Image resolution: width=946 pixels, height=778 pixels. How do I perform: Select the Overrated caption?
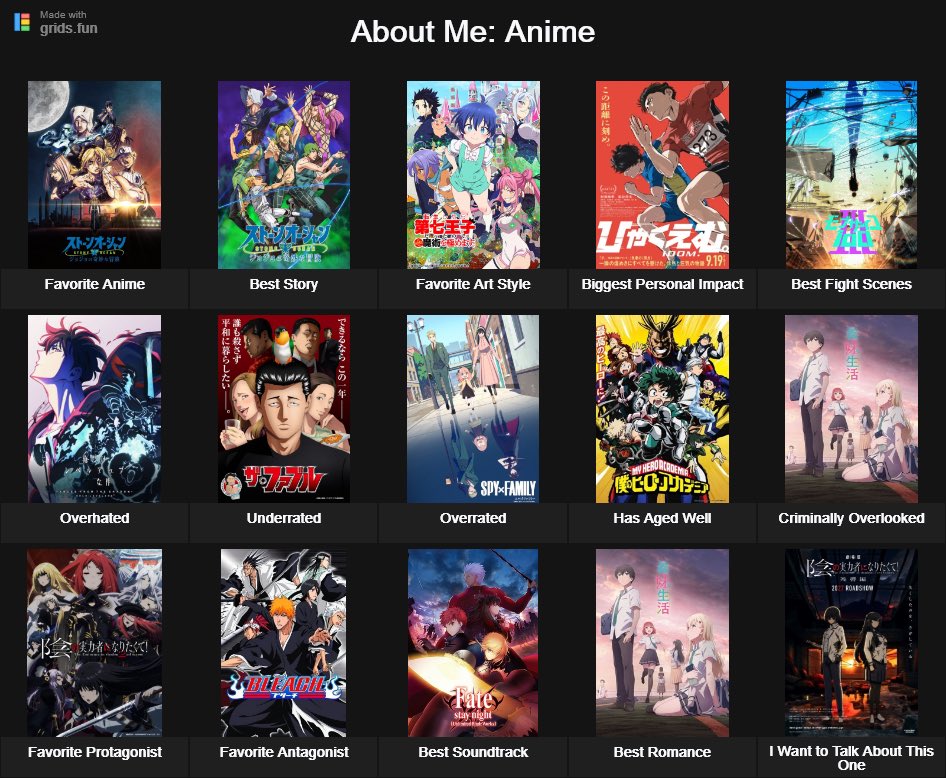click(473, 518)
